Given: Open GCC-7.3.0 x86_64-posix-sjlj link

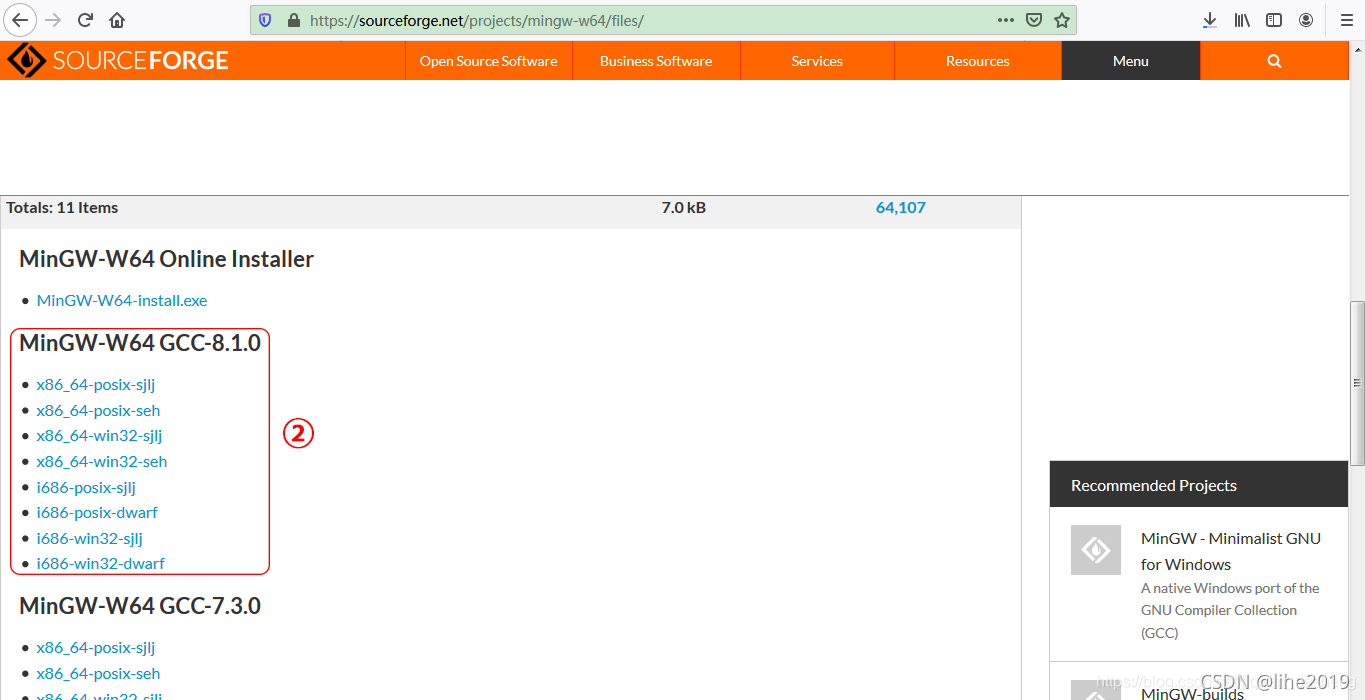Looking at the screenshot, I should click(x=96, y=647).
